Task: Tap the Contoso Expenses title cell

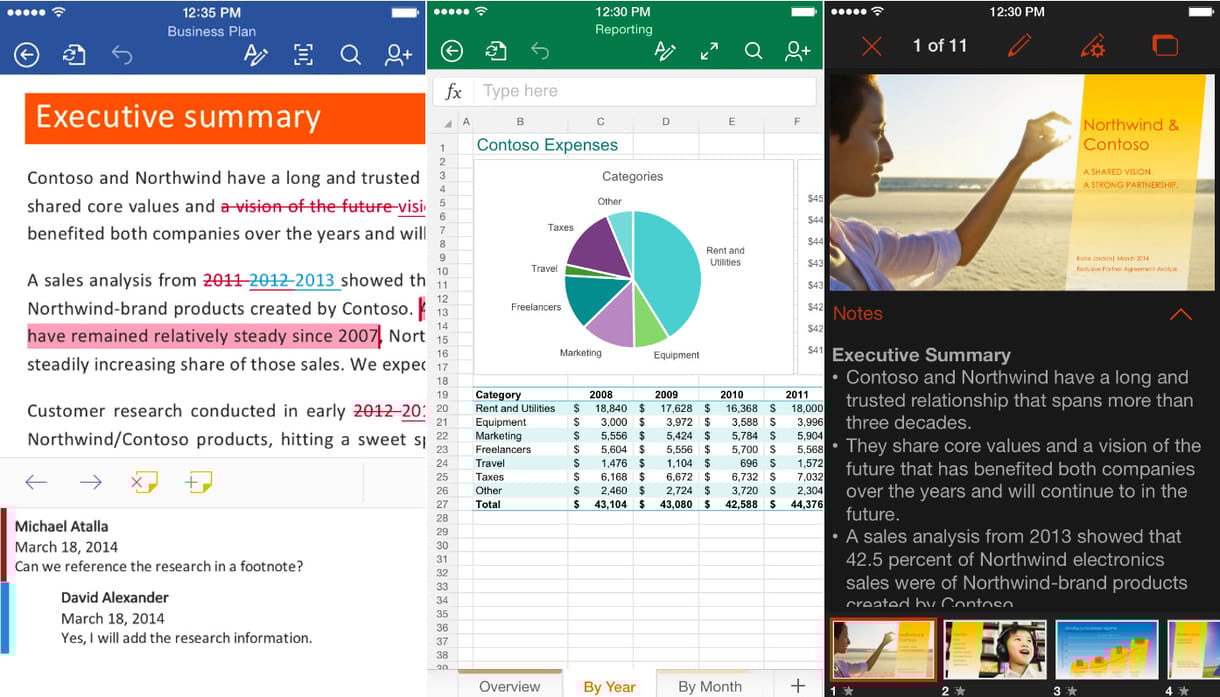Action: point(547,145)
